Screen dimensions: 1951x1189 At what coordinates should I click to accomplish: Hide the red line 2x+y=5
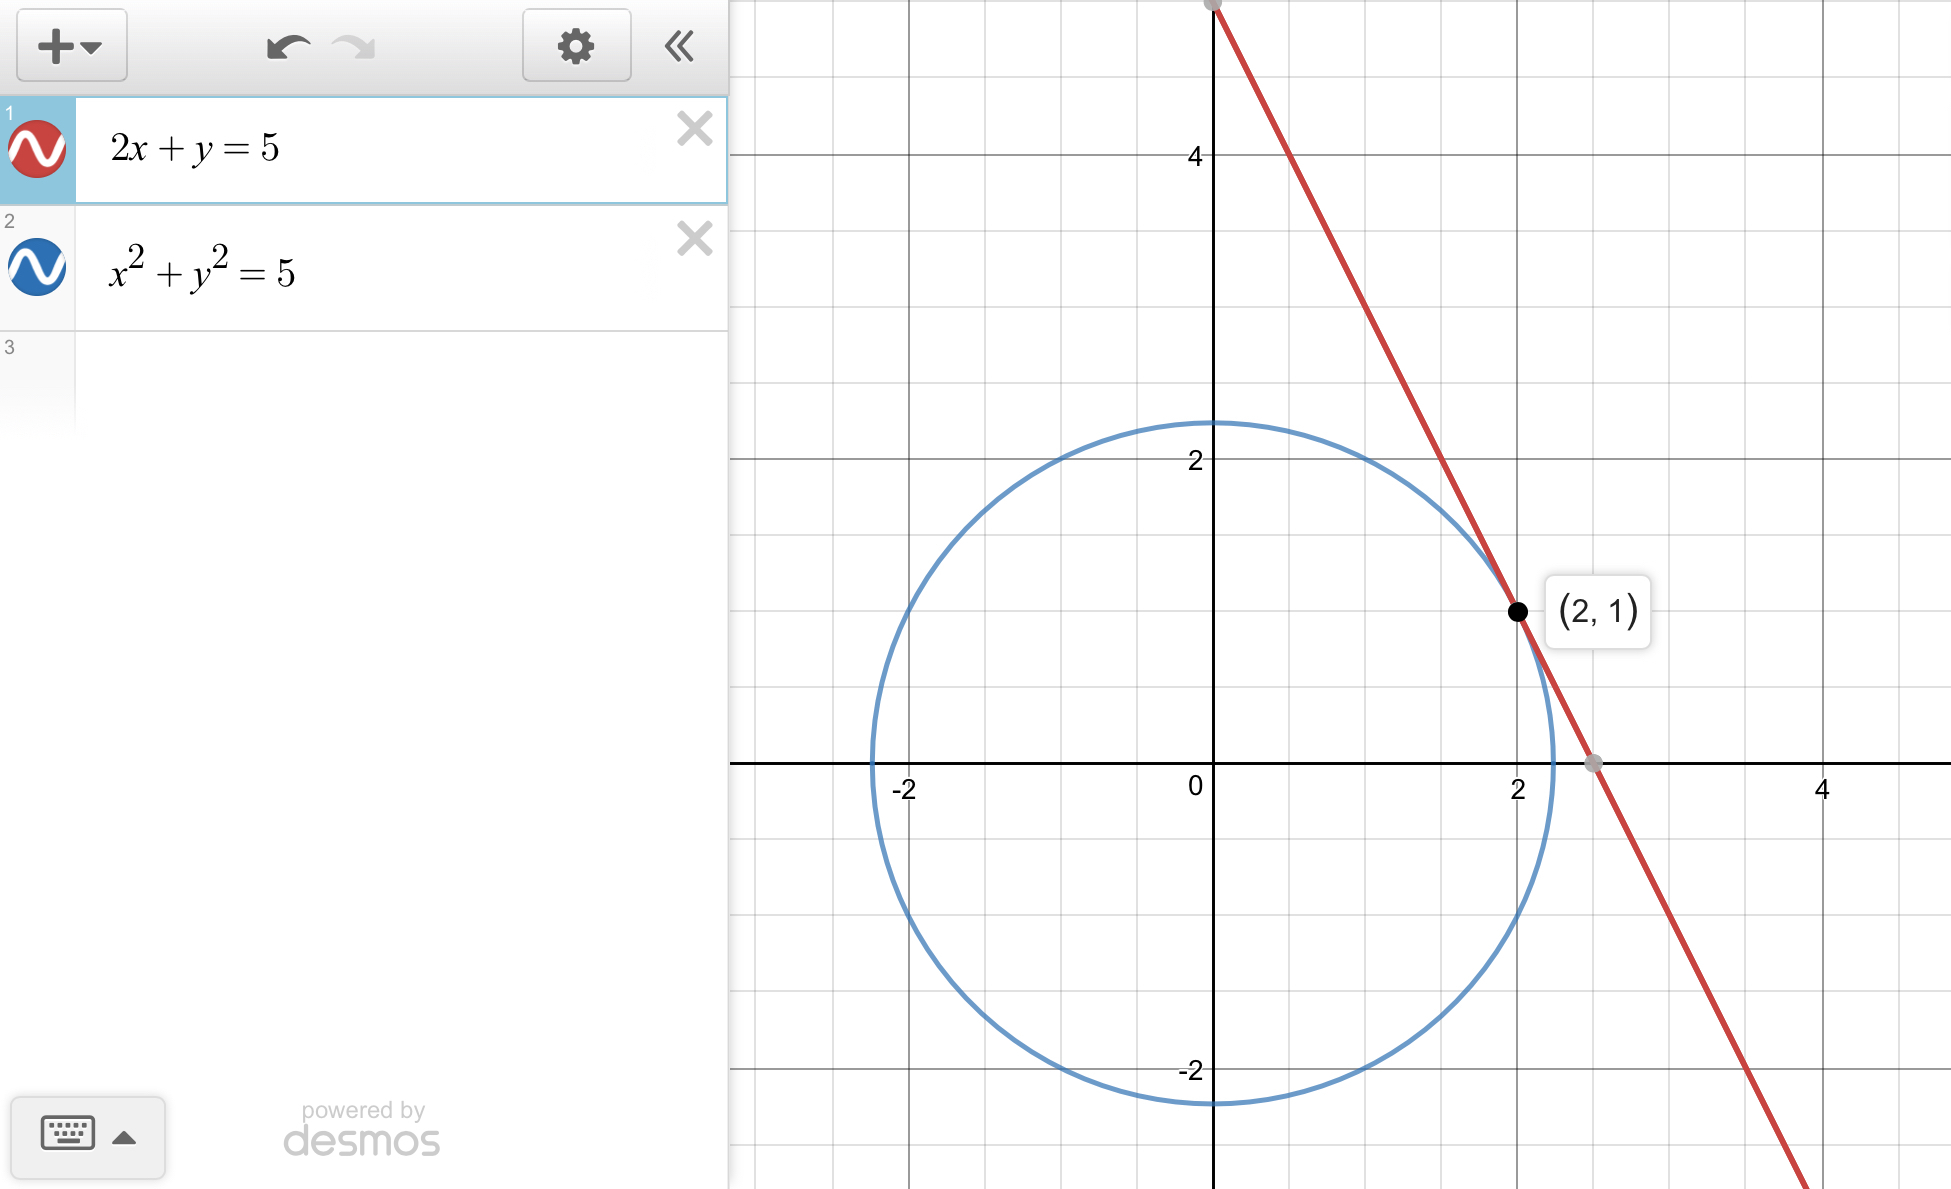click(x=37, y=149)
